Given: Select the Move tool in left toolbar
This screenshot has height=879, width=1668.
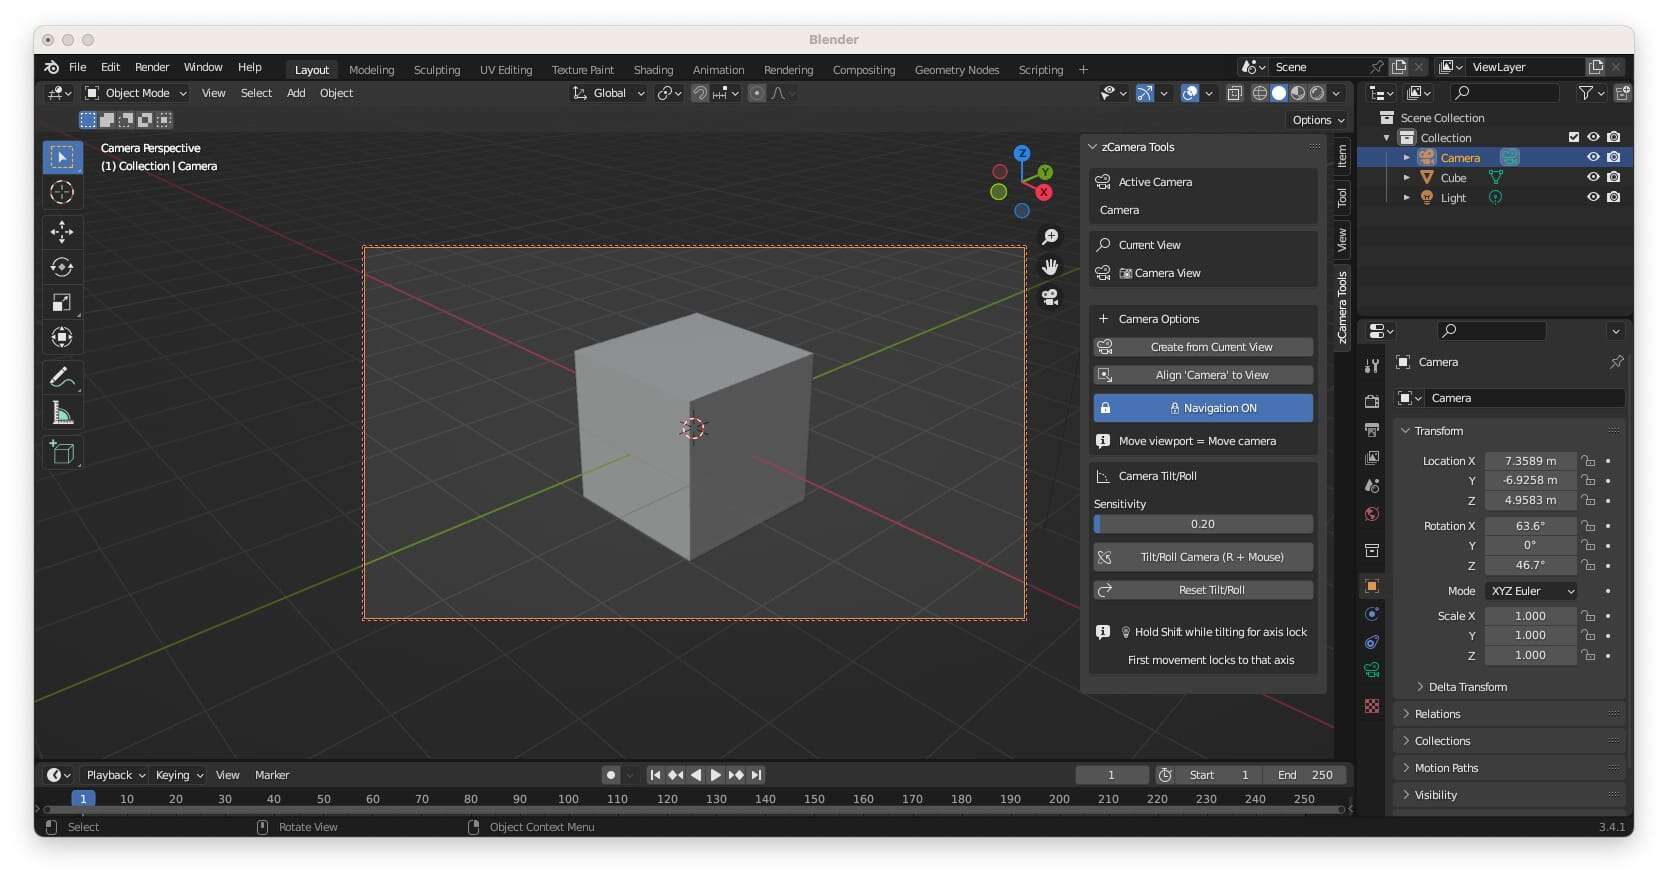Looking at the screenshot, I should pyautogui.click(x=62, y=232).
